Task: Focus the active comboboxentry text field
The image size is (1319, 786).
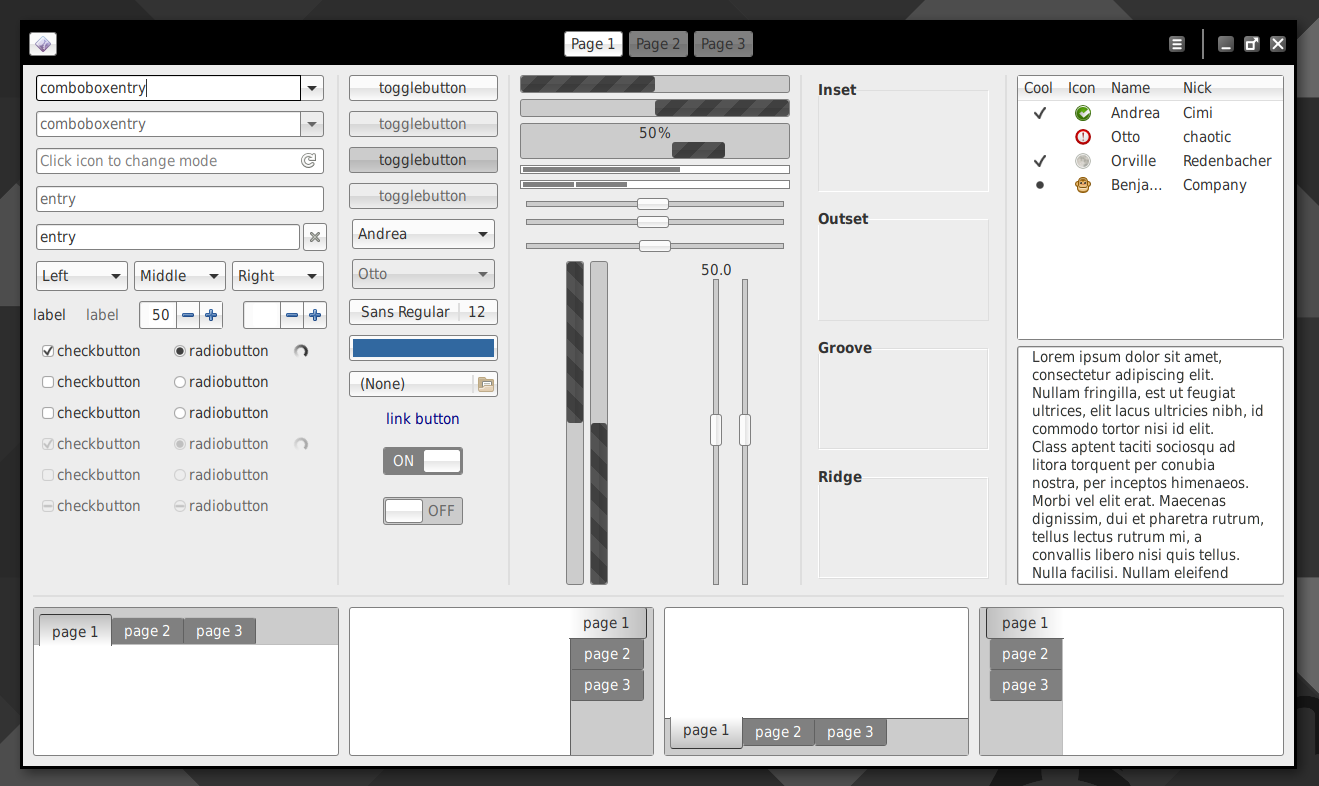Action: 168,88
